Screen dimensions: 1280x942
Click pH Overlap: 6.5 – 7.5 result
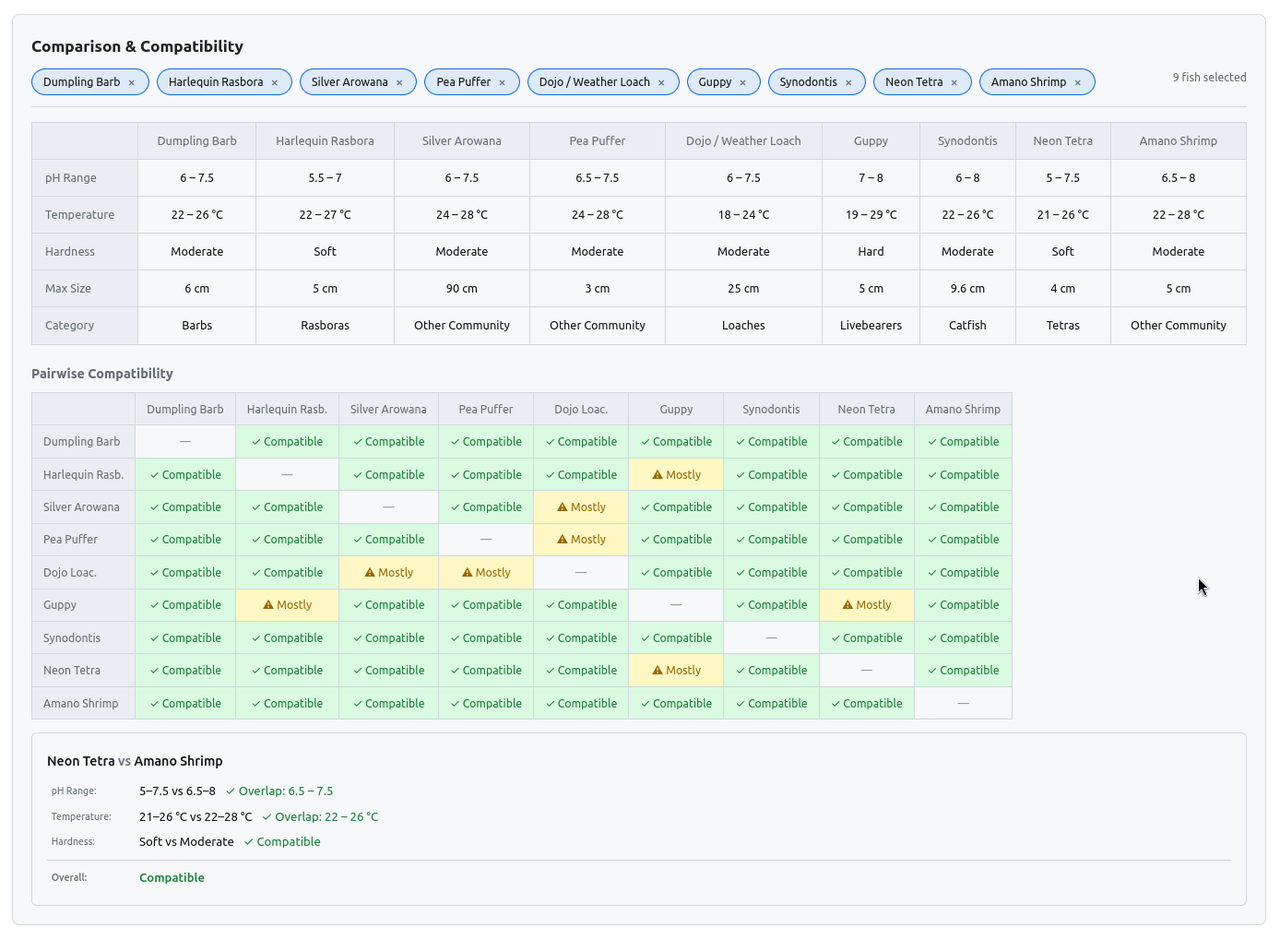(279, 791)
